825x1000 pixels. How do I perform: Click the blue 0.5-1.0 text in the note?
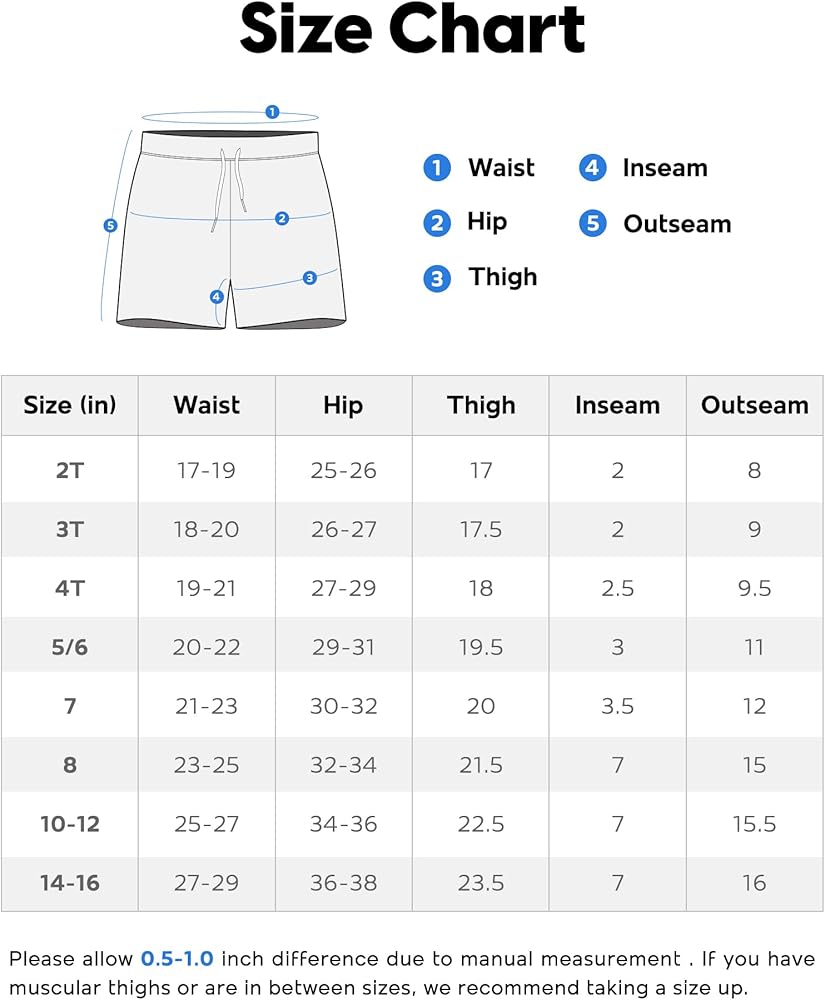pyautogui.click(x=177, y=959)
